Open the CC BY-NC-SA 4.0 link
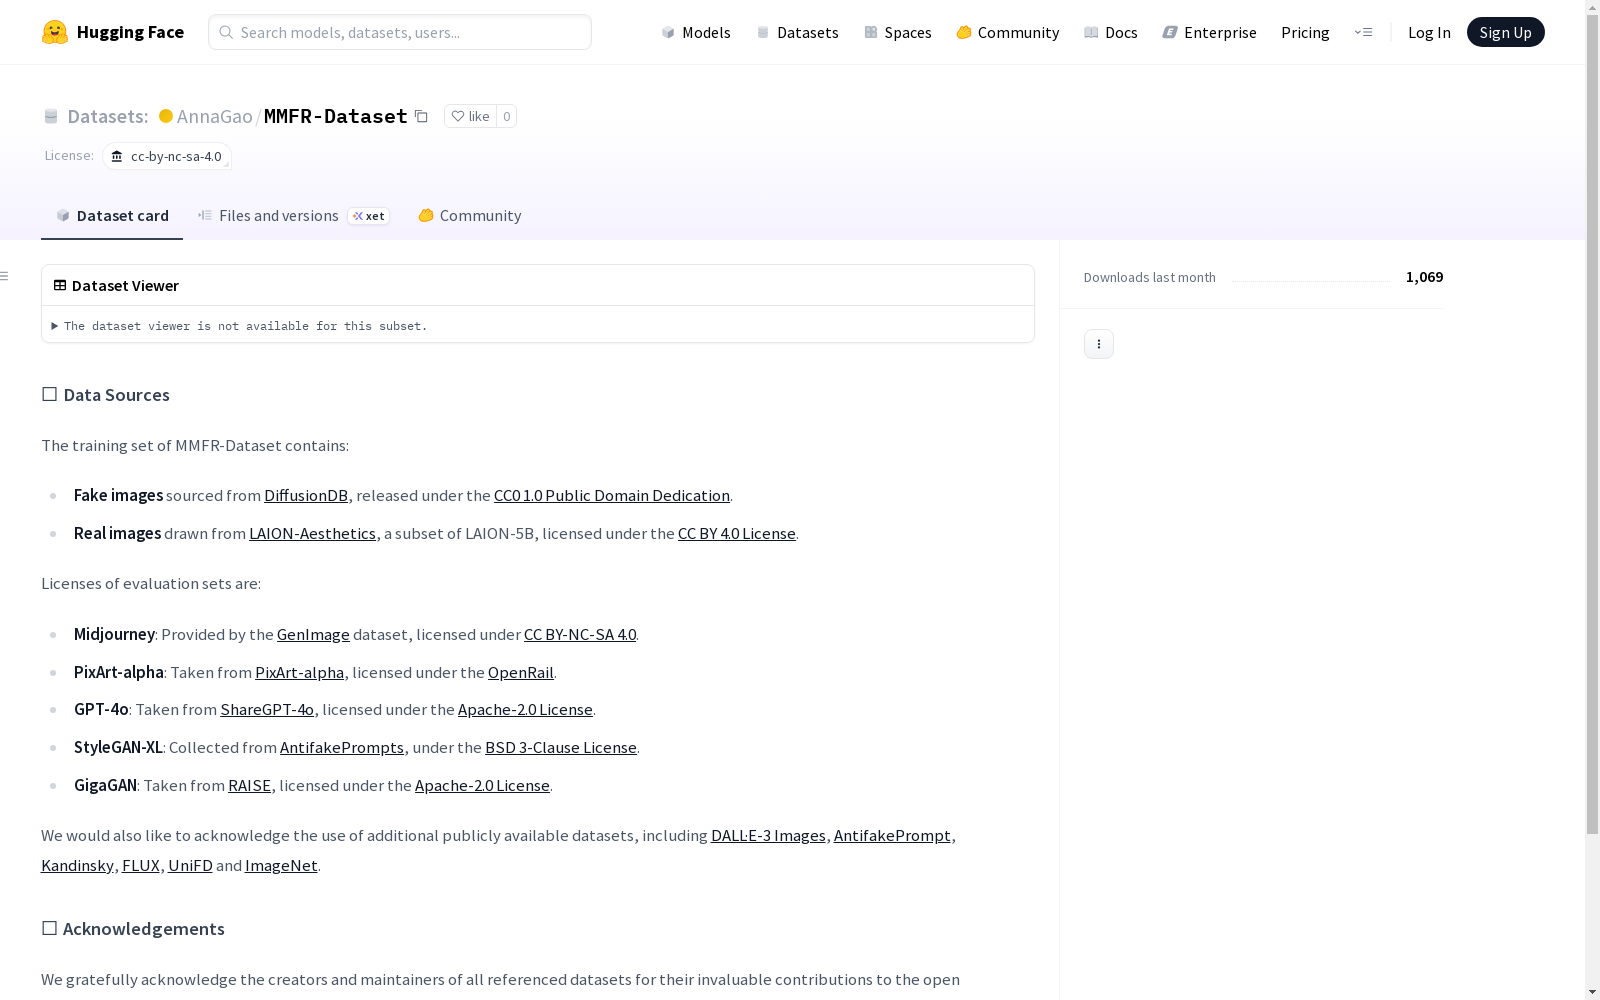The image size is (1600, 1000). [580, 635]
